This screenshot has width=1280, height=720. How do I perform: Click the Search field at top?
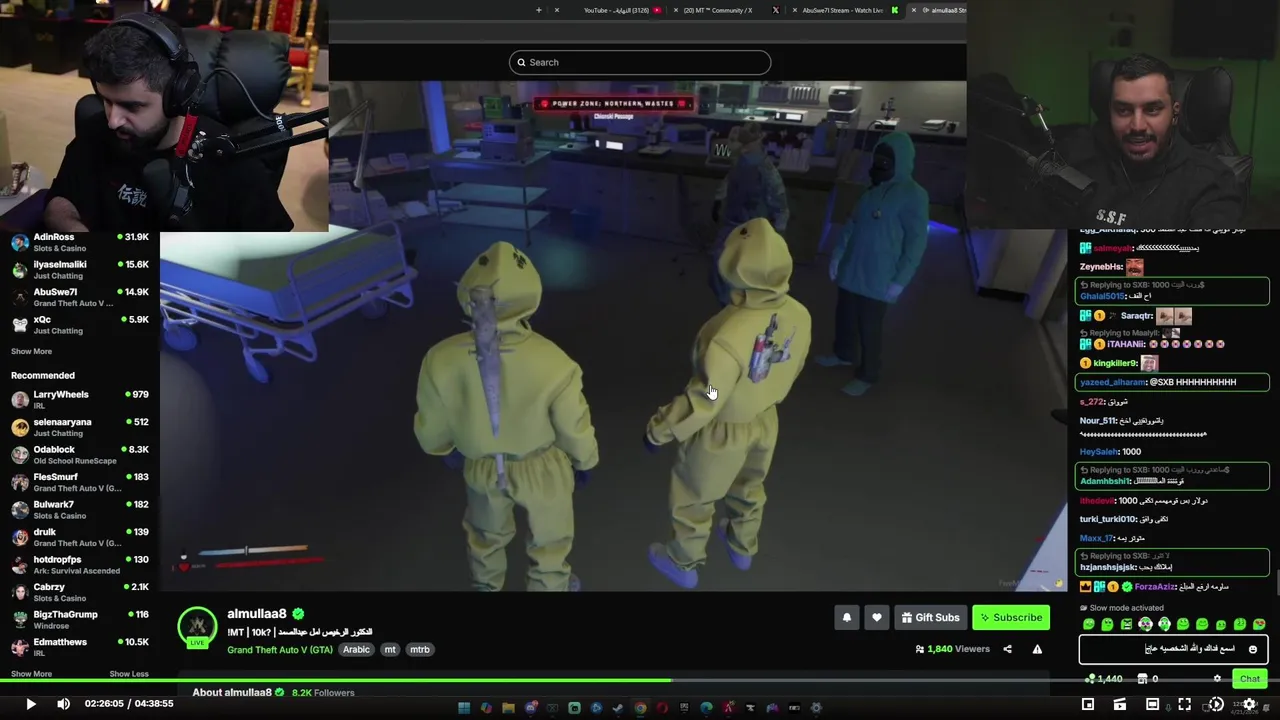pyautogui.click(x=640, y=62)
